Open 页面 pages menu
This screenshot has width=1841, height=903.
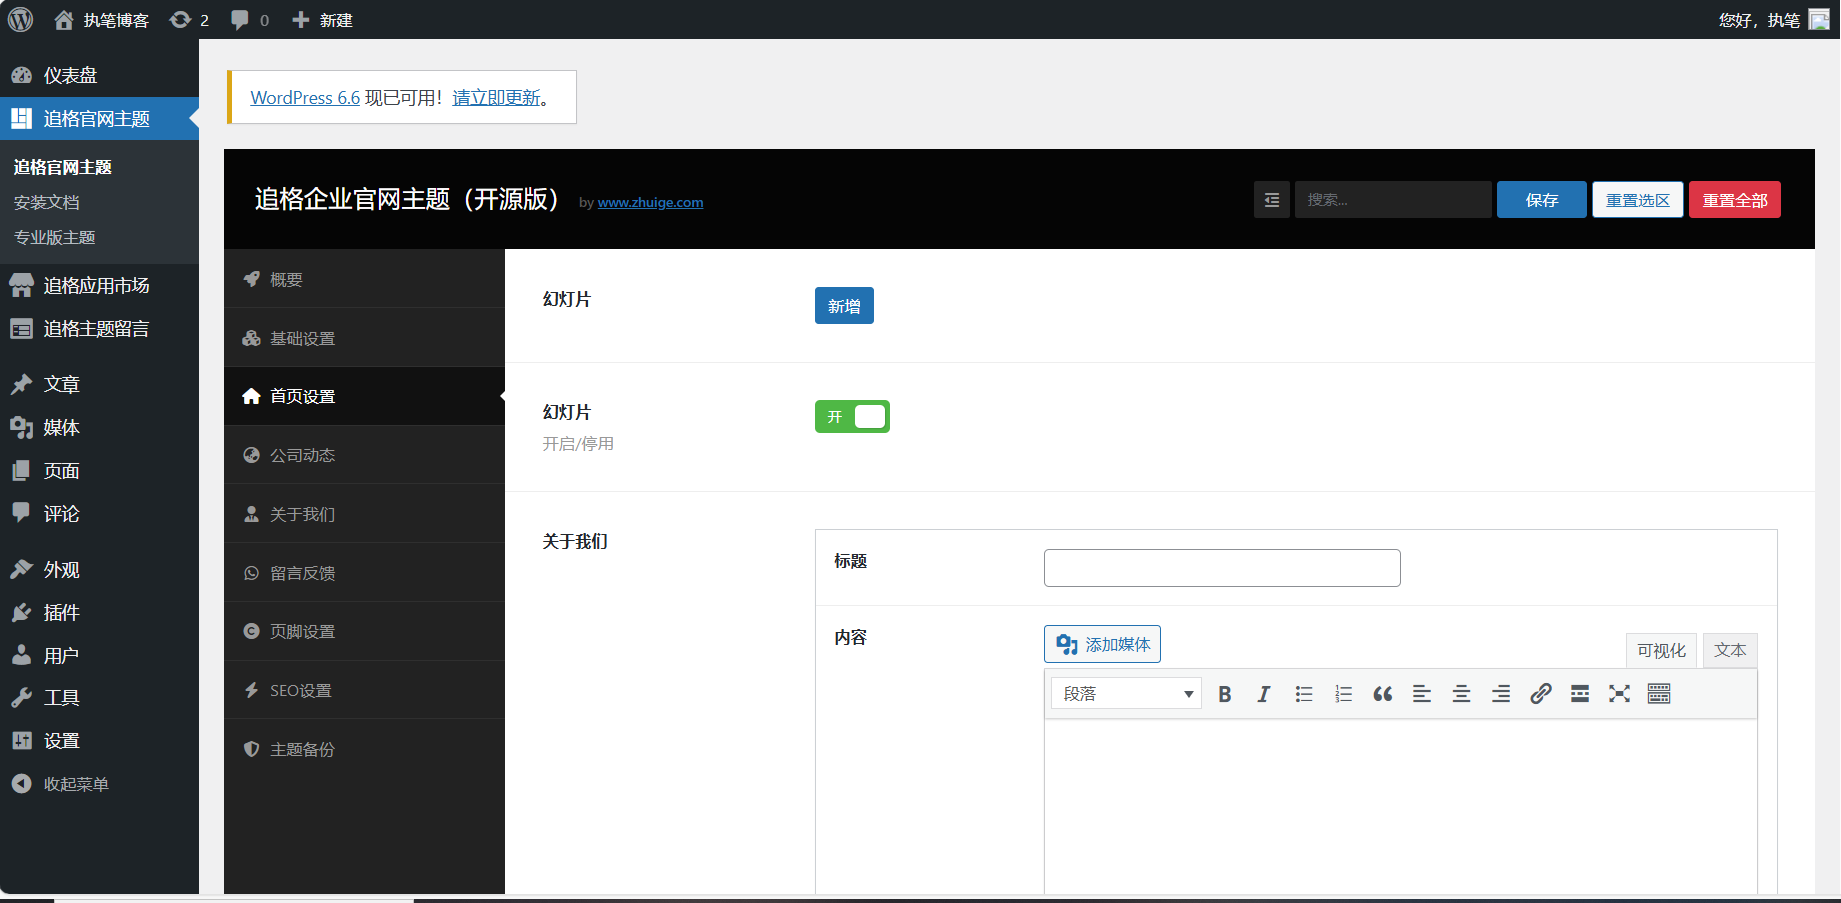click(99, 470)
